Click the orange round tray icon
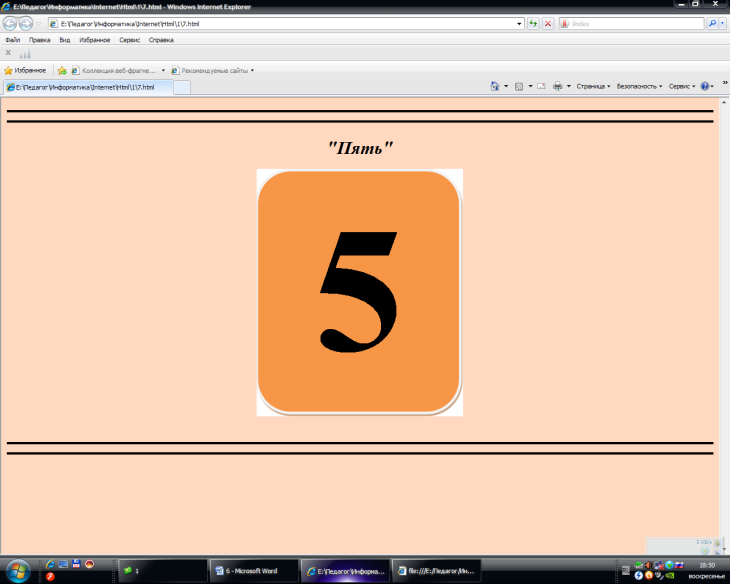Viewport: 730px width, 584px height. pyautogui.click(x=649, y=576)
